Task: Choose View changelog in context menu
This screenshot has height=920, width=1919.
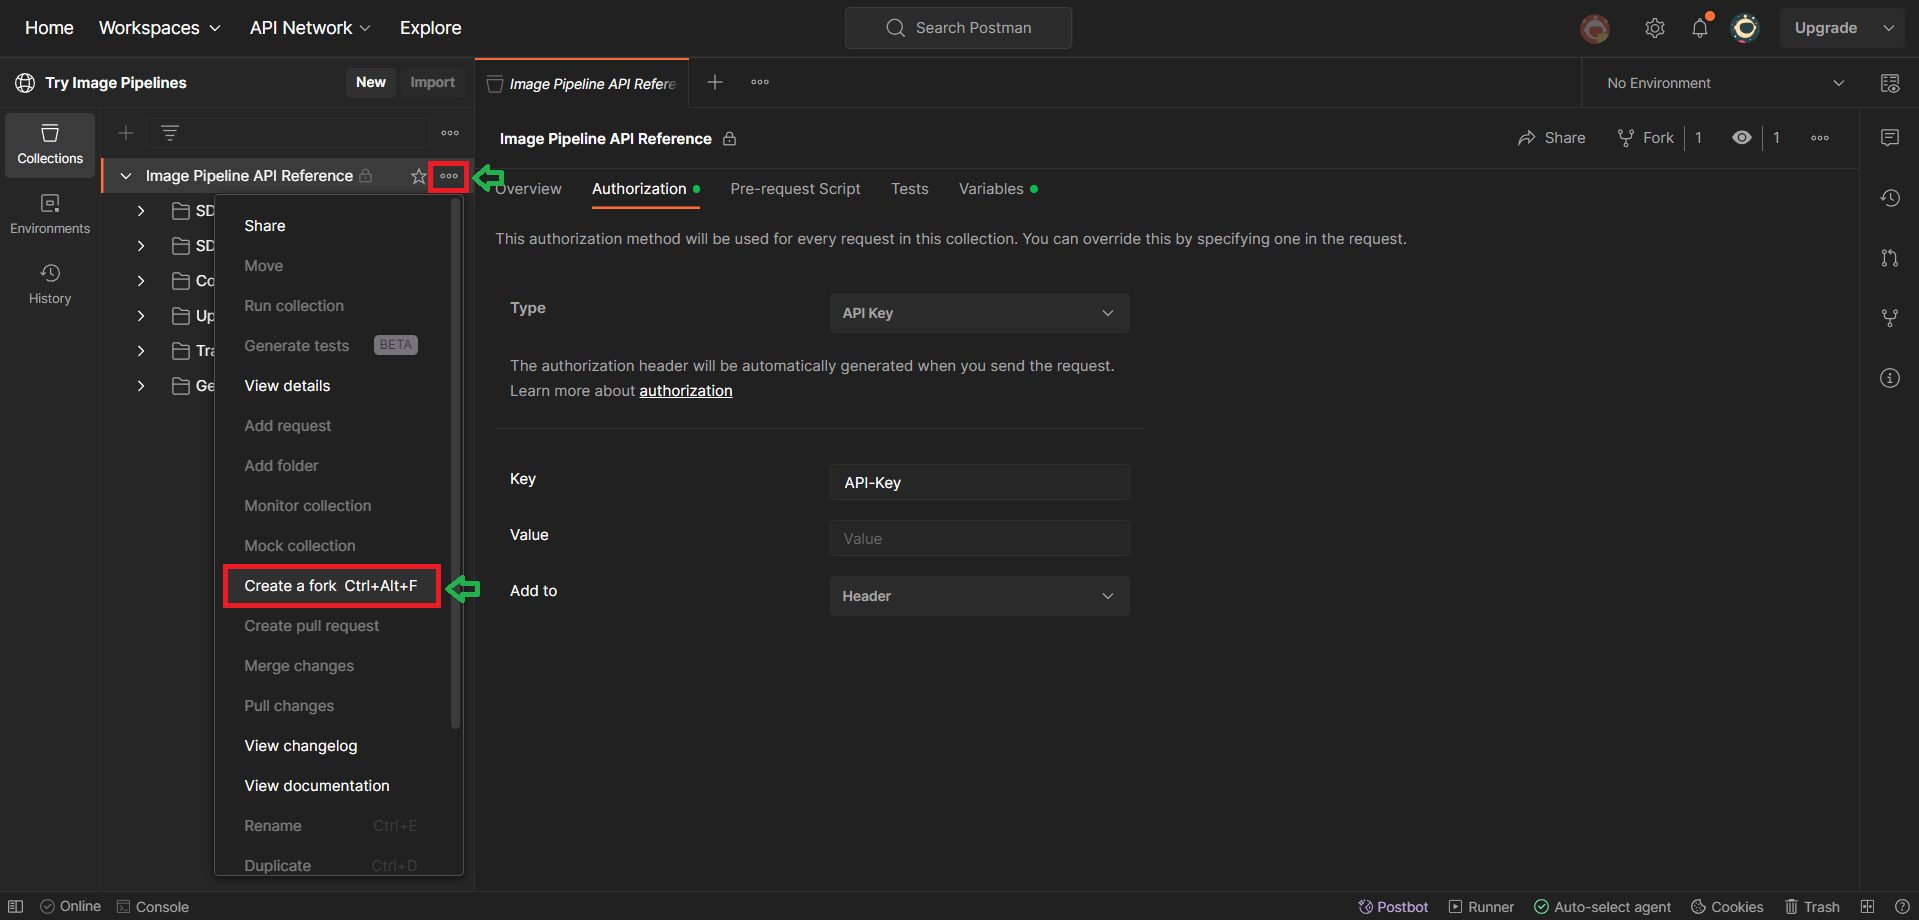Action: [x=300, y=746]
